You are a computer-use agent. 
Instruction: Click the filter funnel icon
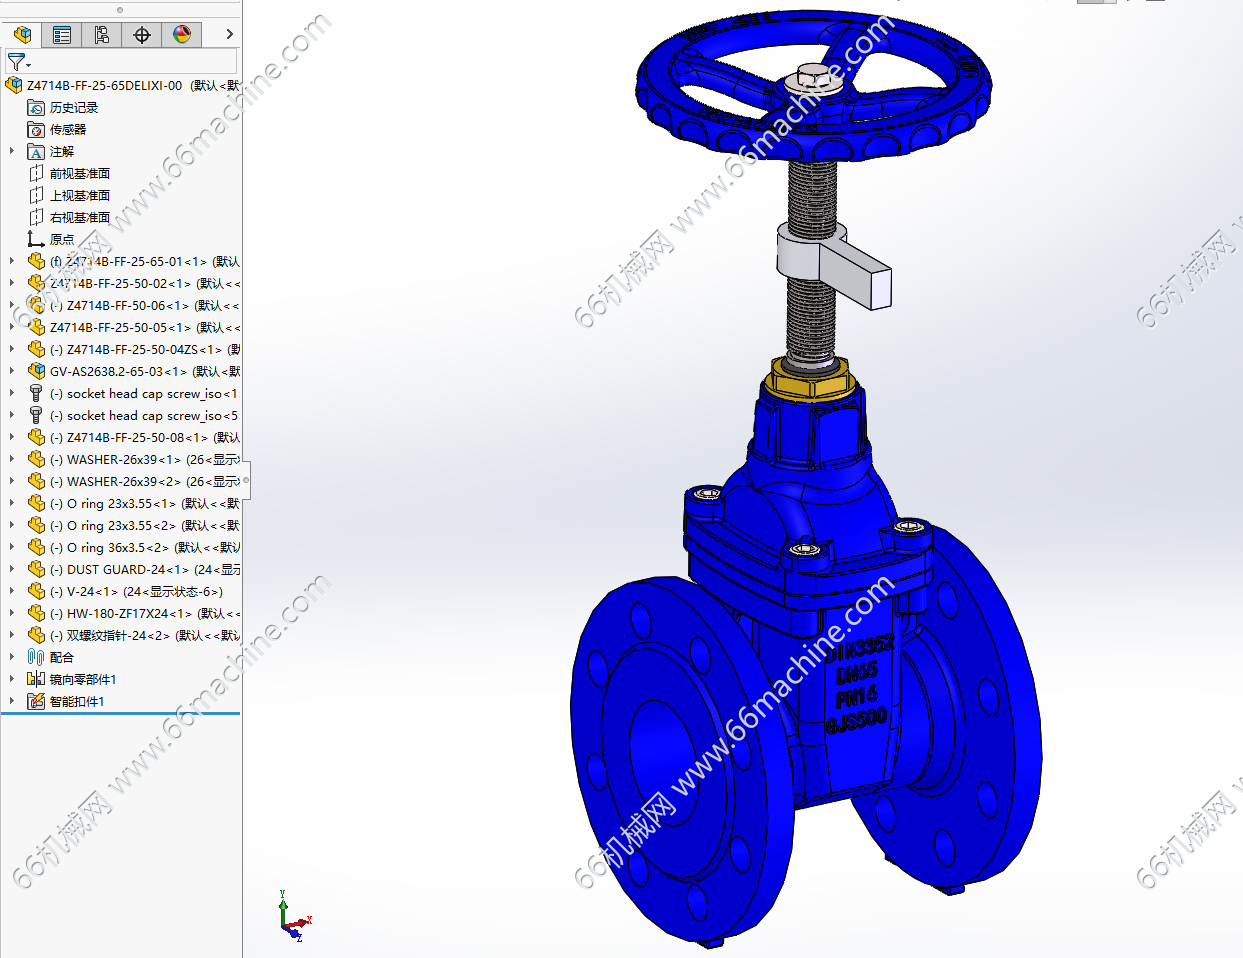(x=17, y=62)
